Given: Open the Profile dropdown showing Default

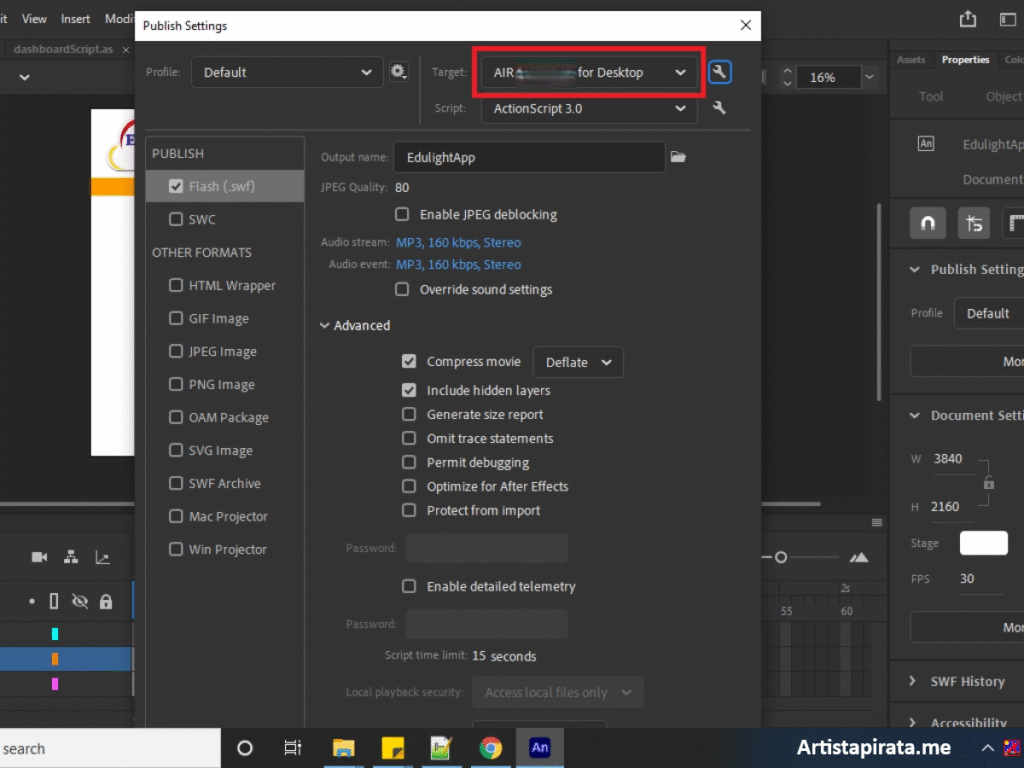Looking at the screenshot, I should coord(287,71).
